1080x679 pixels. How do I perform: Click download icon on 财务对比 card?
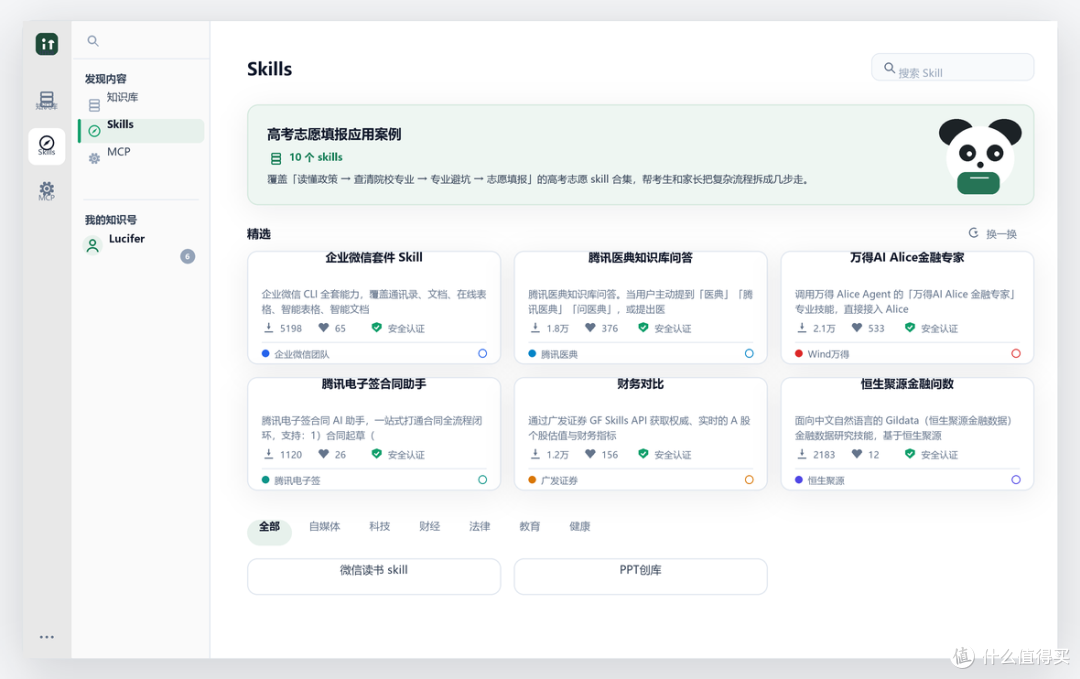pos(535,454)
